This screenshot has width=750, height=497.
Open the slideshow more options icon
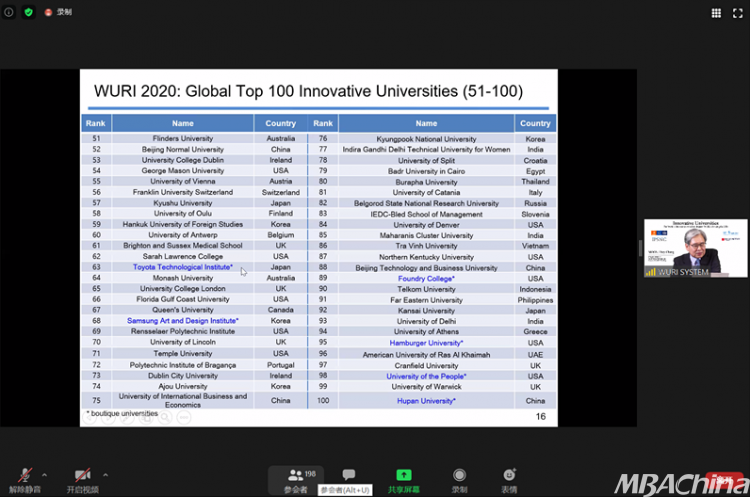[x=184, y=418]
